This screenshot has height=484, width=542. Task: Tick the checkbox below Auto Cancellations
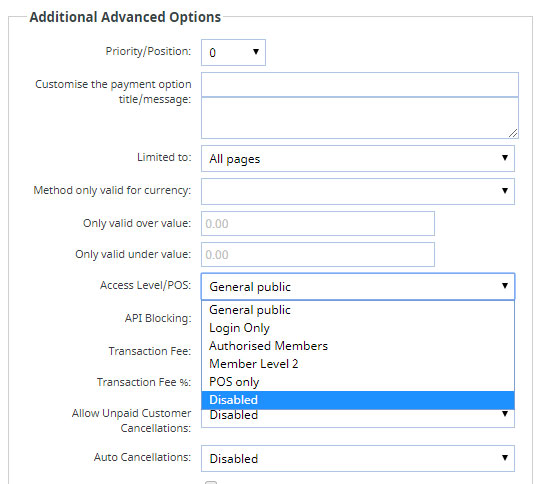pyautogui.click(x=211, y=482)
